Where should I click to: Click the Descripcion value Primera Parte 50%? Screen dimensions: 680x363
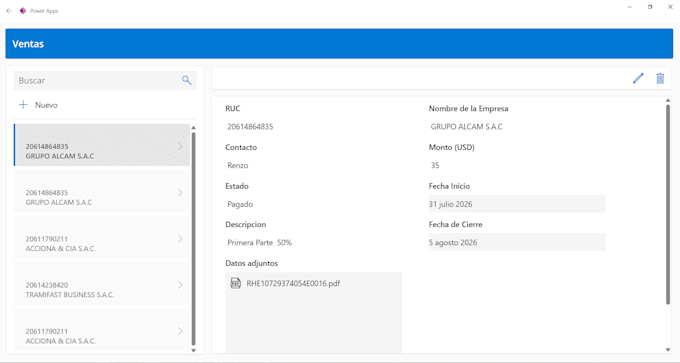[259, 242]
